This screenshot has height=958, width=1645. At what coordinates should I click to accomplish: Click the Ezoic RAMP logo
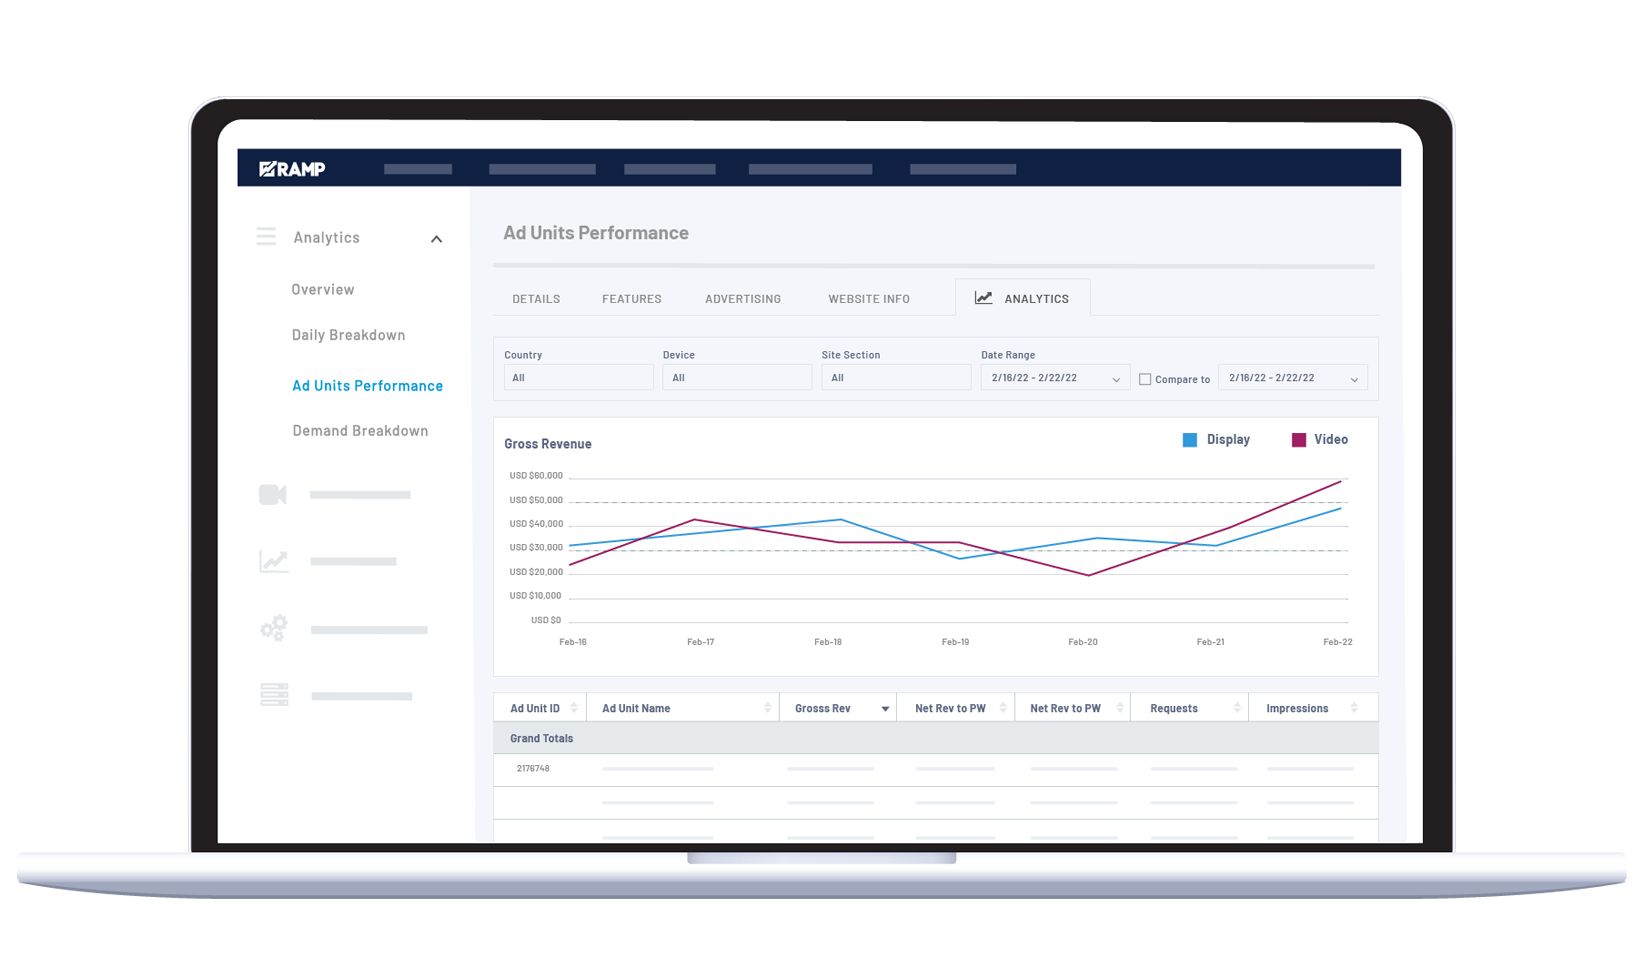292,169
